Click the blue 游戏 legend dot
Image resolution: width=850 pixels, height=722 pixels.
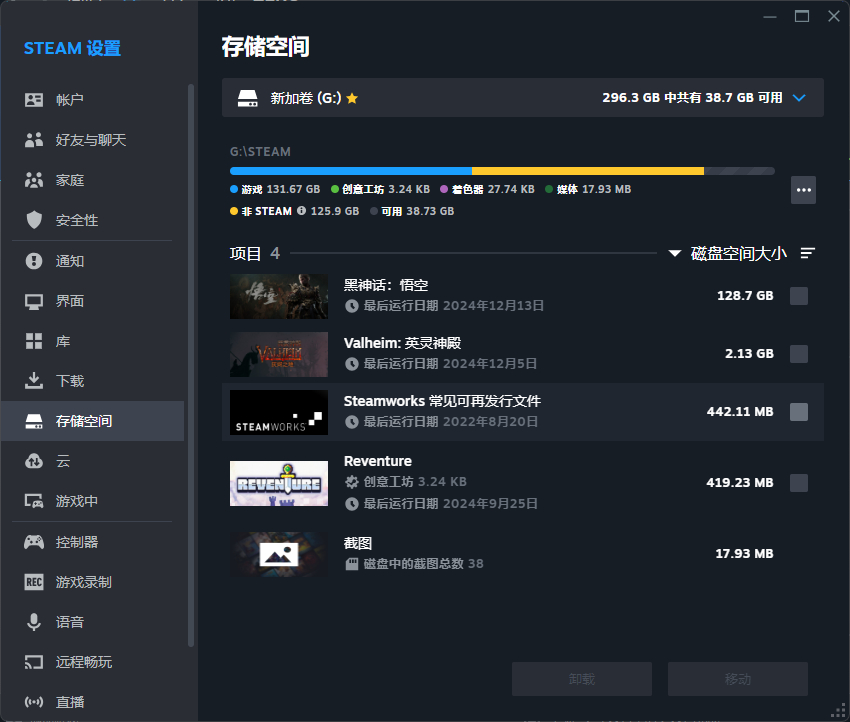(234, 189)
